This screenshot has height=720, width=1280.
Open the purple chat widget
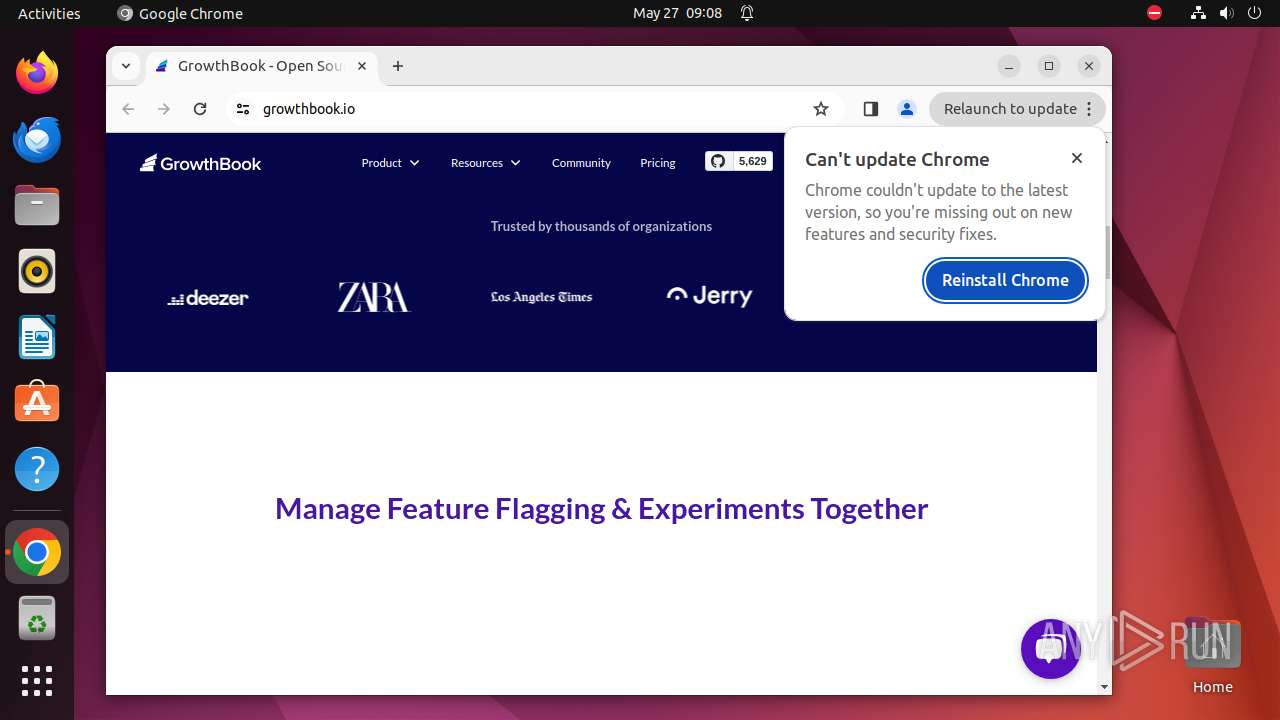[1050, 649]
